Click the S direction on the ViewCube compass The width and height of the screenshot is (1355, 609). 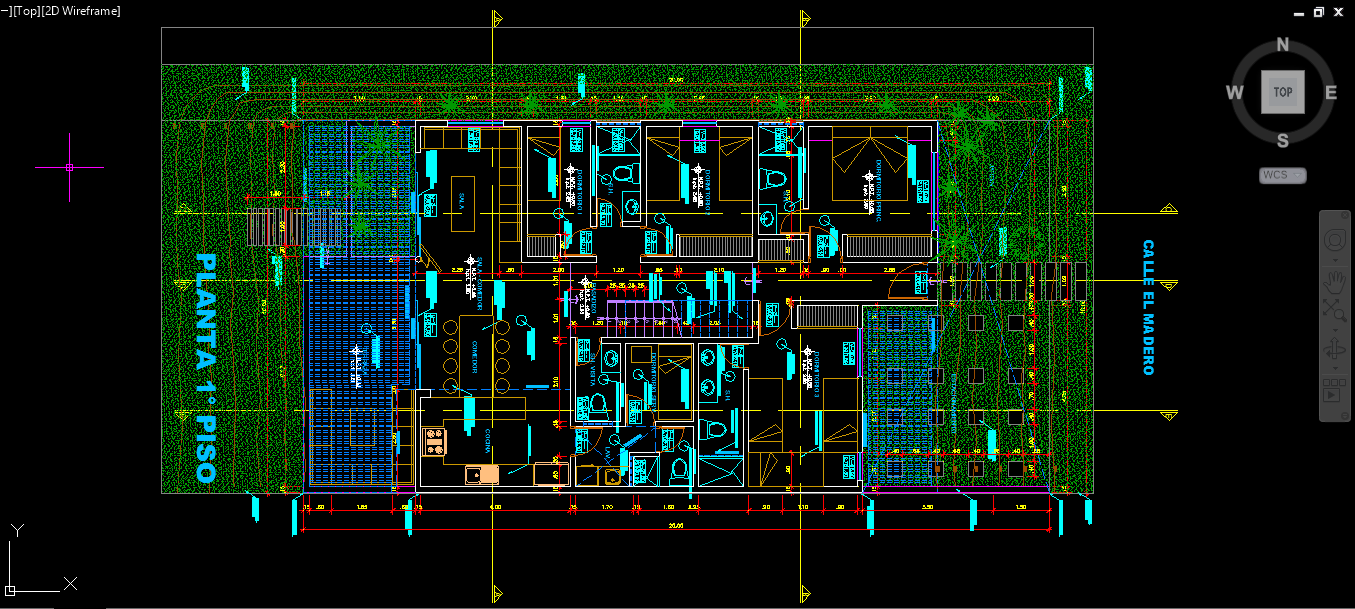1283,140
